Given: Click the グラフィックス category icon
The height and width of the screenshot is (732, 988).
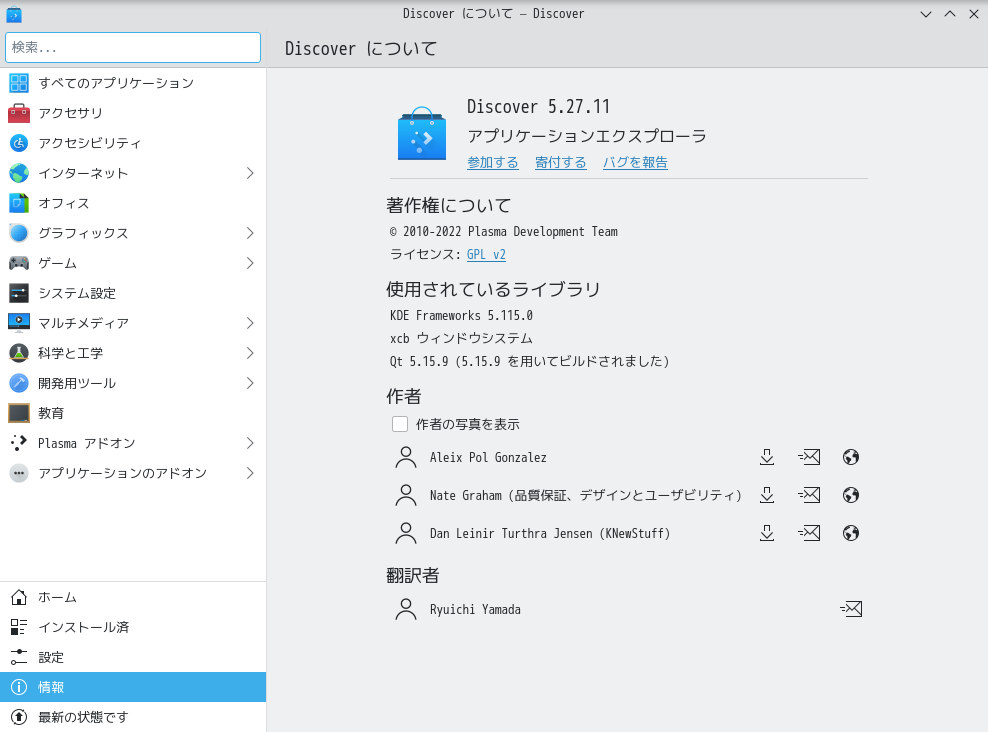Looking at the screenshot, I should click(18, 233).
